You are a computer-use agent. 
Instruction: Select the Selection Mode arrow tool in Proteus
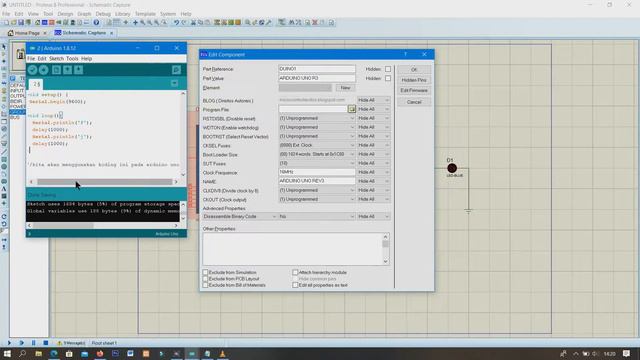pos(4,47)
